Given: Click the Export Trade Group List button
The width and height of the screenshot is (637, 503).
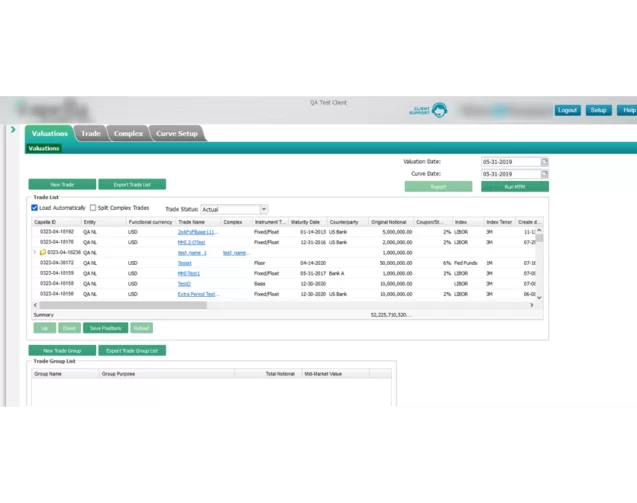Looking at the screenshot, I should pyautogui.click(x=132, y=350).
